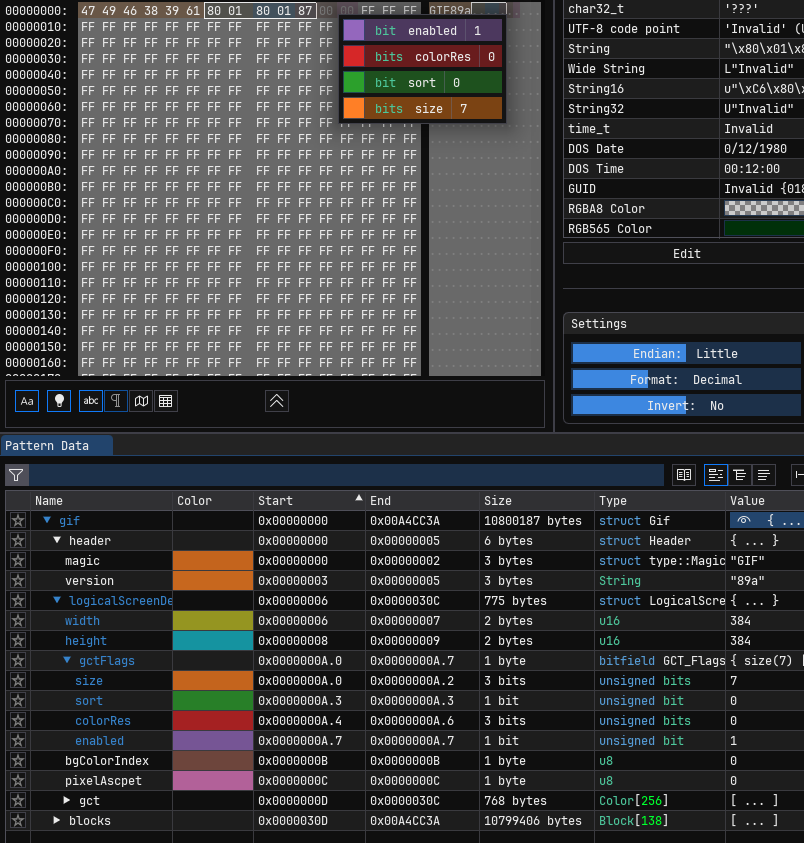Image resolution: width=804 pixels, height=843 pixels.
Task: Star the gctFlags row
Action: coord(18,661)
